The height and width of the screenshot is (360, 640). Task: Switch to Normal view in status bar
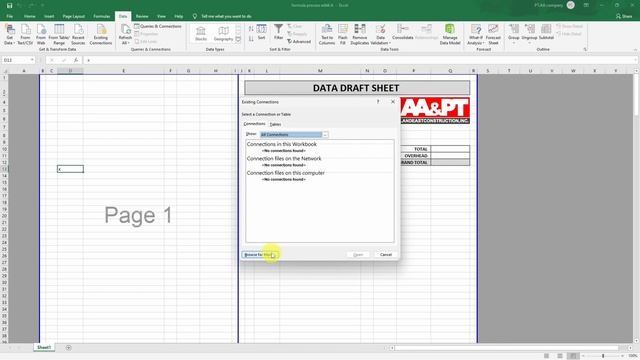click(x=547, y=356)
